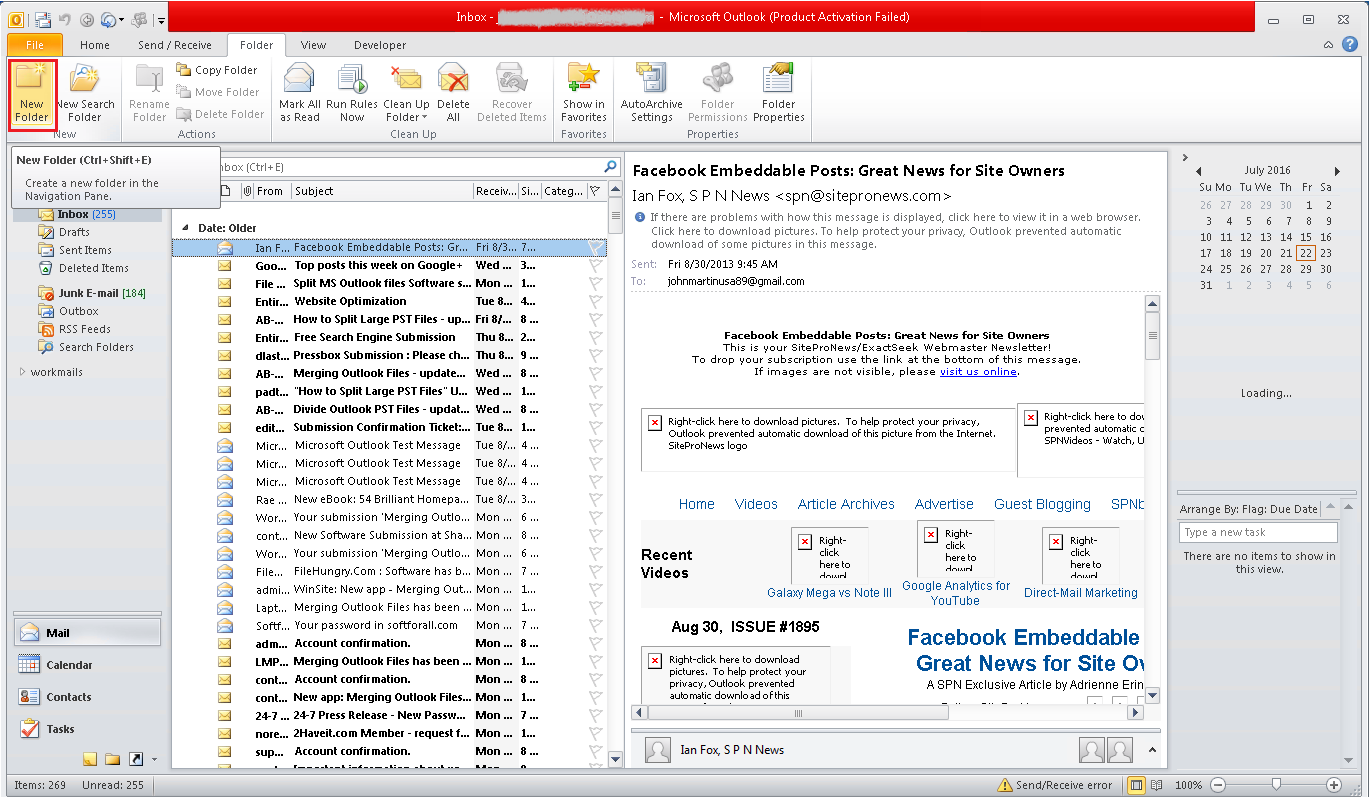
Task: Switch to Normal view button in status bar
Action: (1136, 785)
